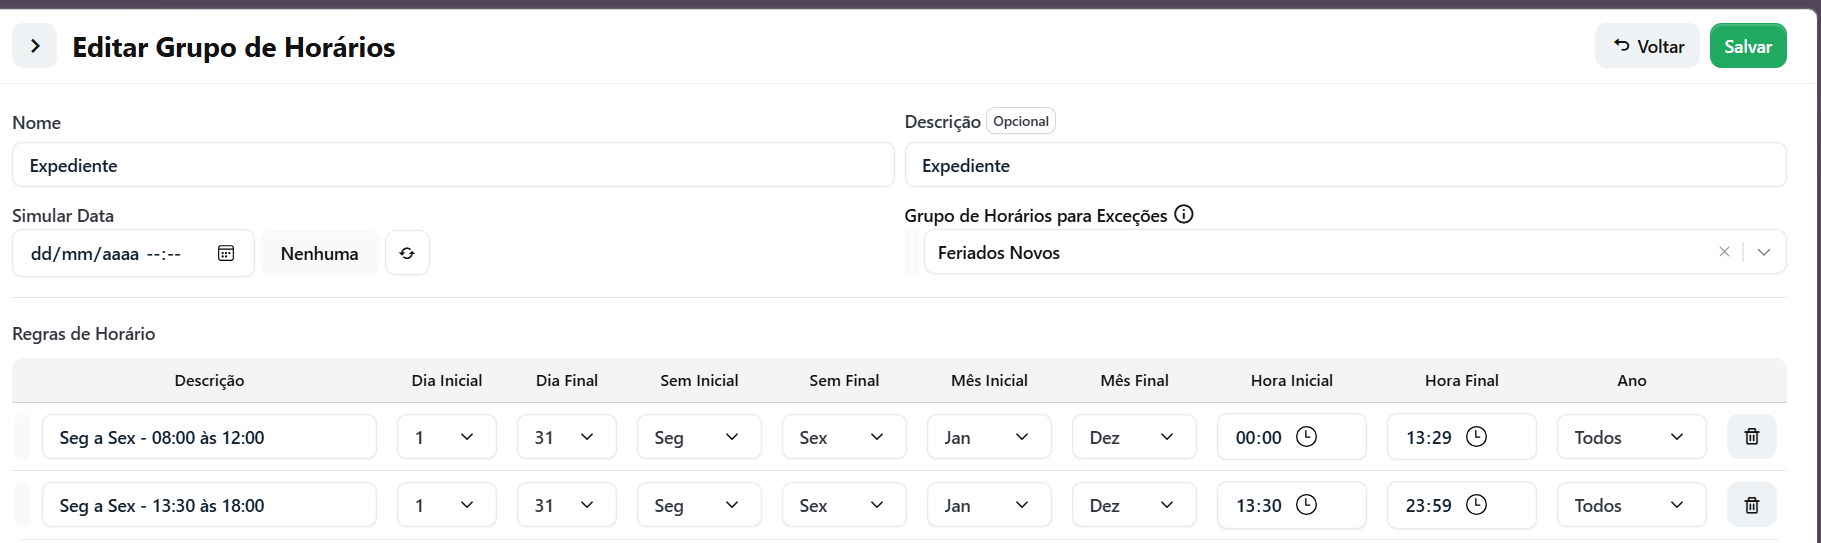This screenshot has height=543, width=1821.
Task: Open Sem Final dropdown in 13:30 às 18:00 row
Action: [844, 505]
